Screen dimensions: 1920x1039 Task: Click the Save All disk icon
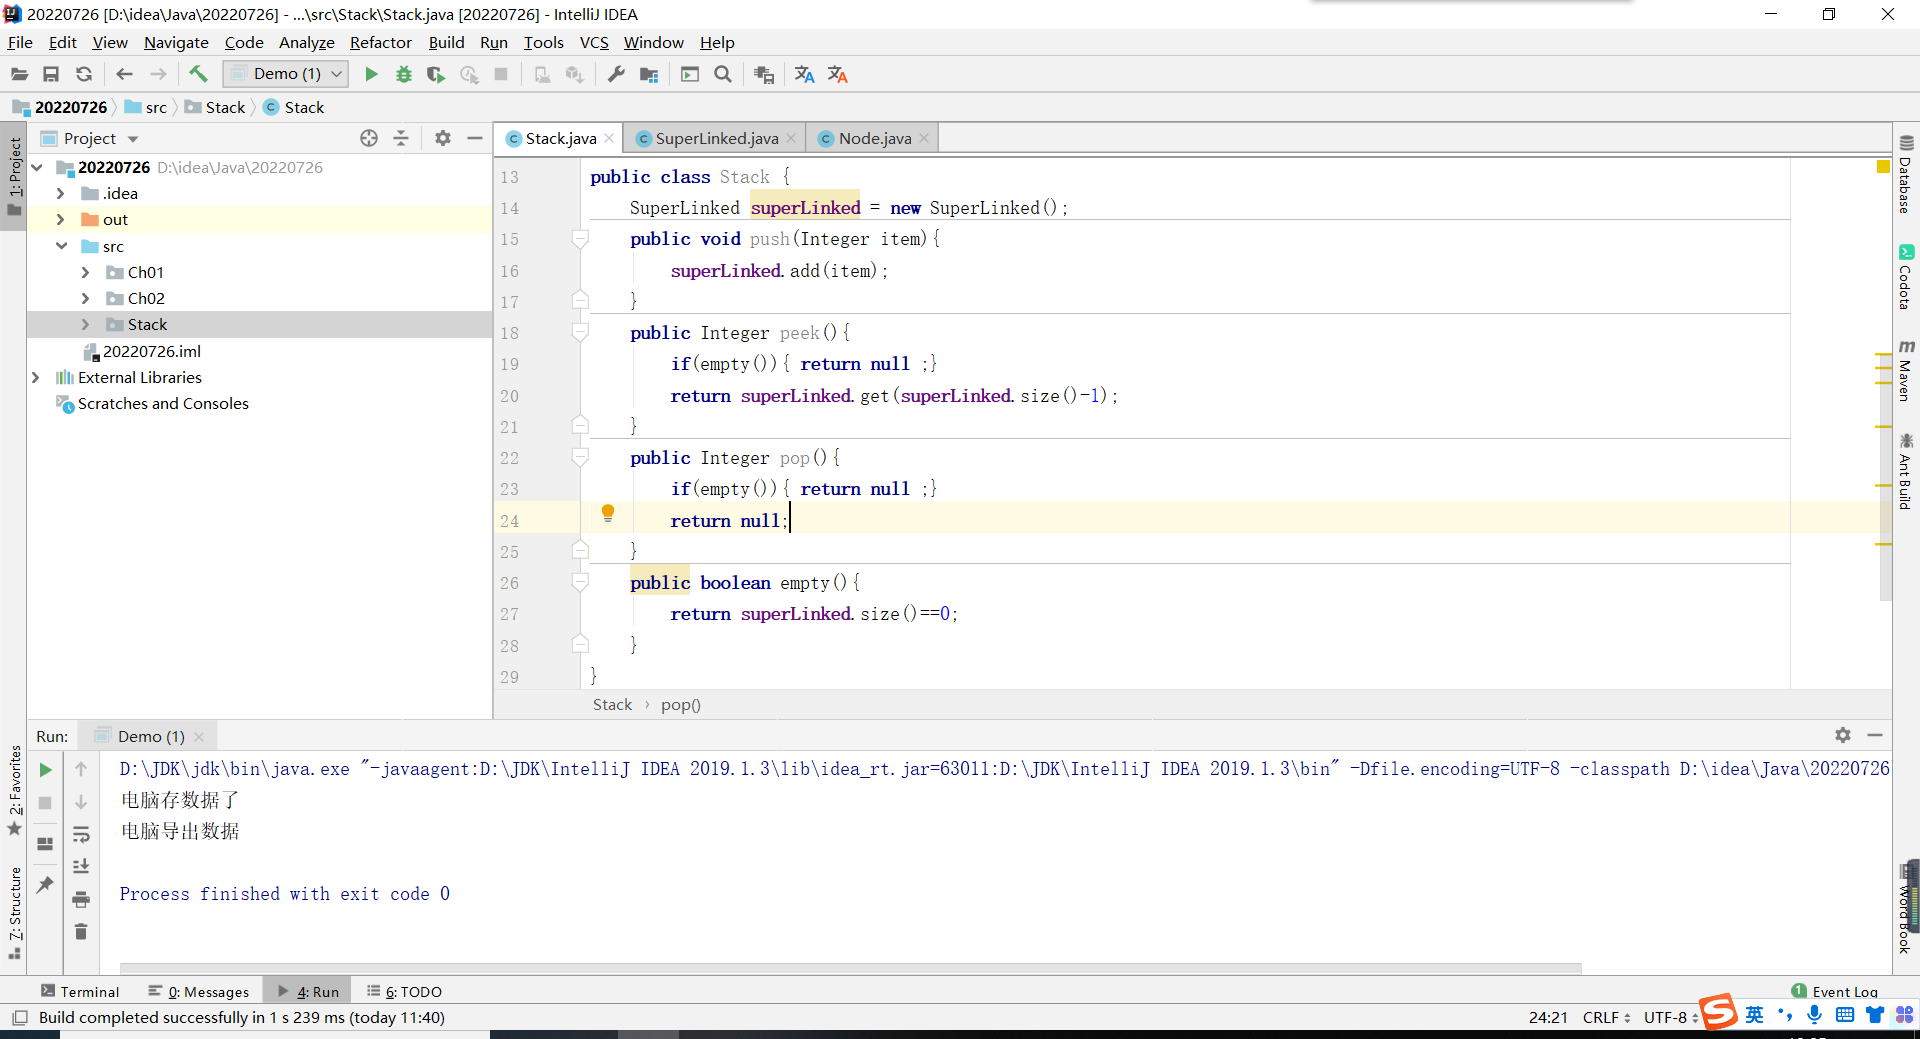51,74
